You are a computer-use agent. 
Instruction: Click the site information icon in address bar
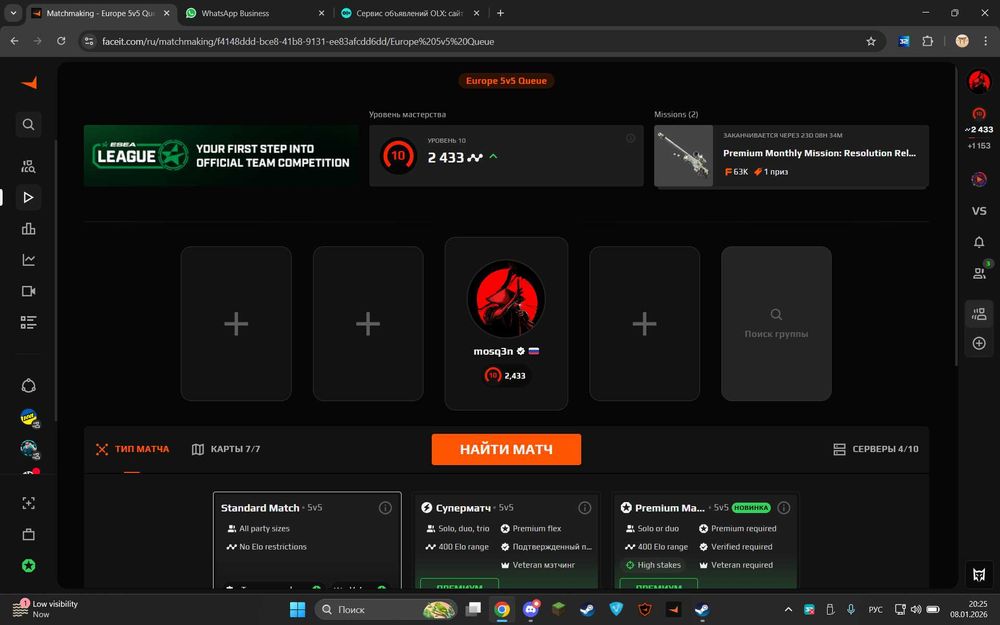(x=89, y=41)
